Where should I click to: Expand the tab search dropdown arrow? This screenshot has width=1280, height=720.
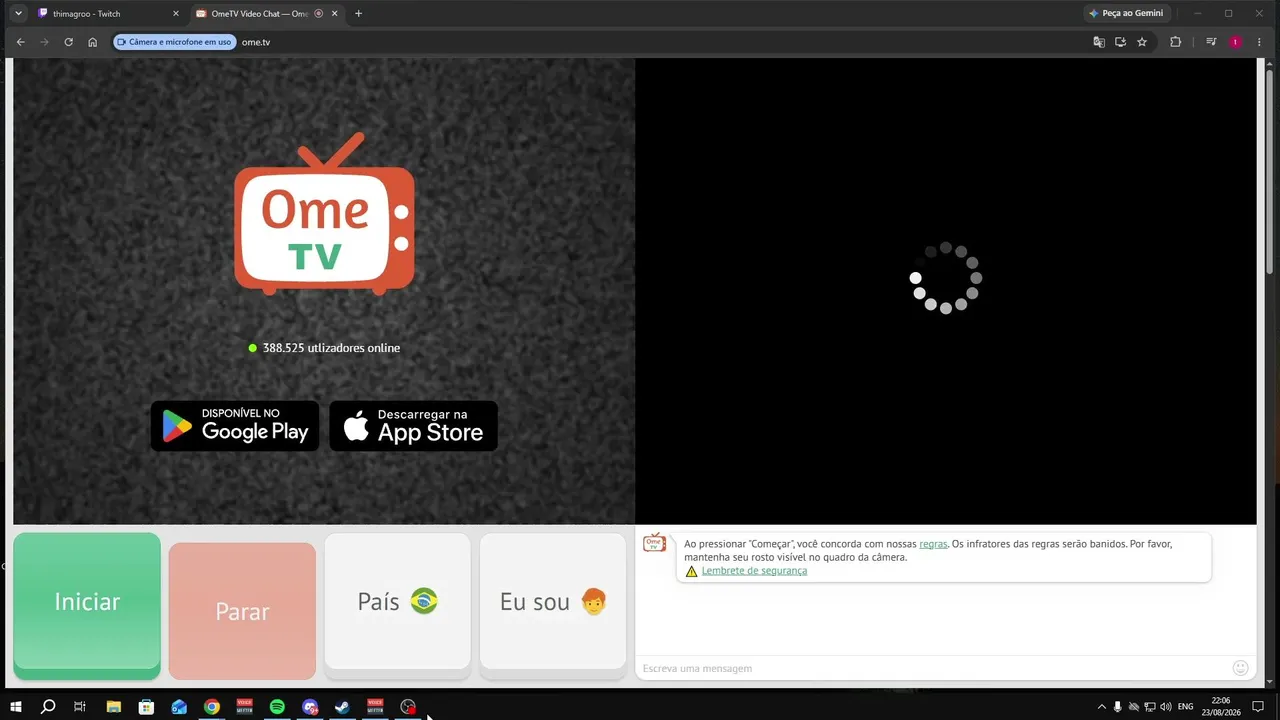18,14
